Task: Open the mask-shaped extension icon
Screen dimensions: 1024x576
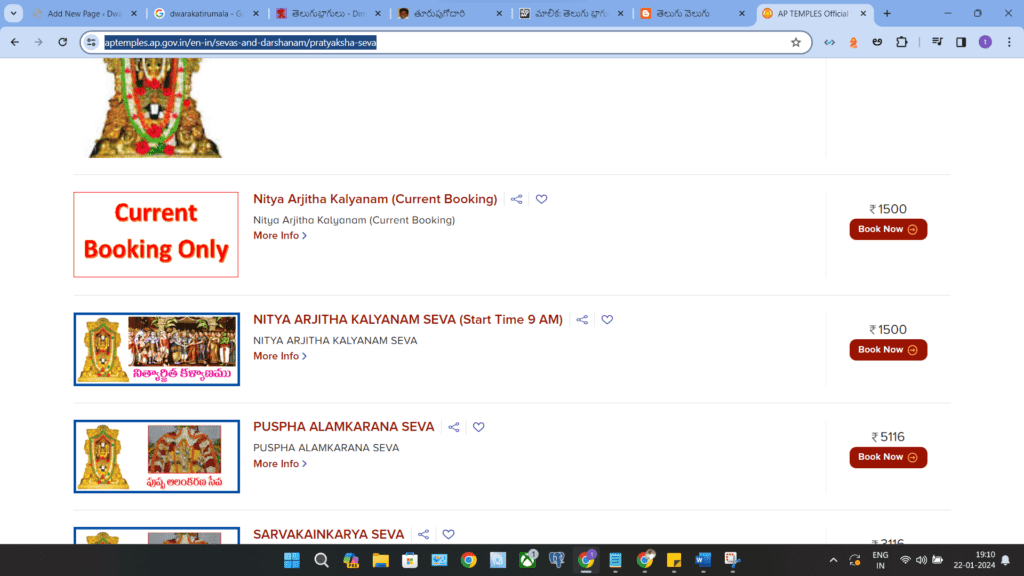Action: pyautogui.click(x=877, y=42)
